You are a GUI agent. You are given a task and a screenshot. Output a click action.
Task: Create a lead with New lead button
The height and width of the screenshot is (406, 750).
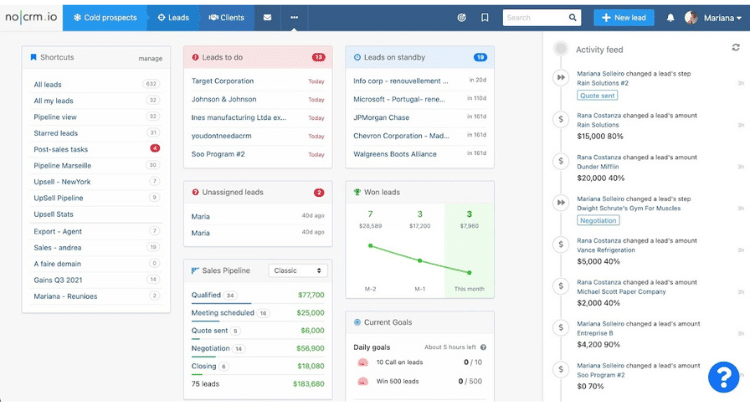coord(624,18)
